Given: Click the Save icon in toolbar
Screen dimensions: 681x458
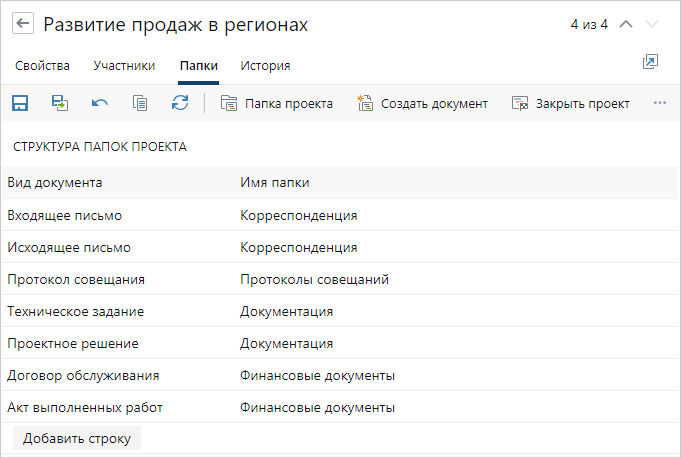Looking at the screenshot, I should pos(19,103).
